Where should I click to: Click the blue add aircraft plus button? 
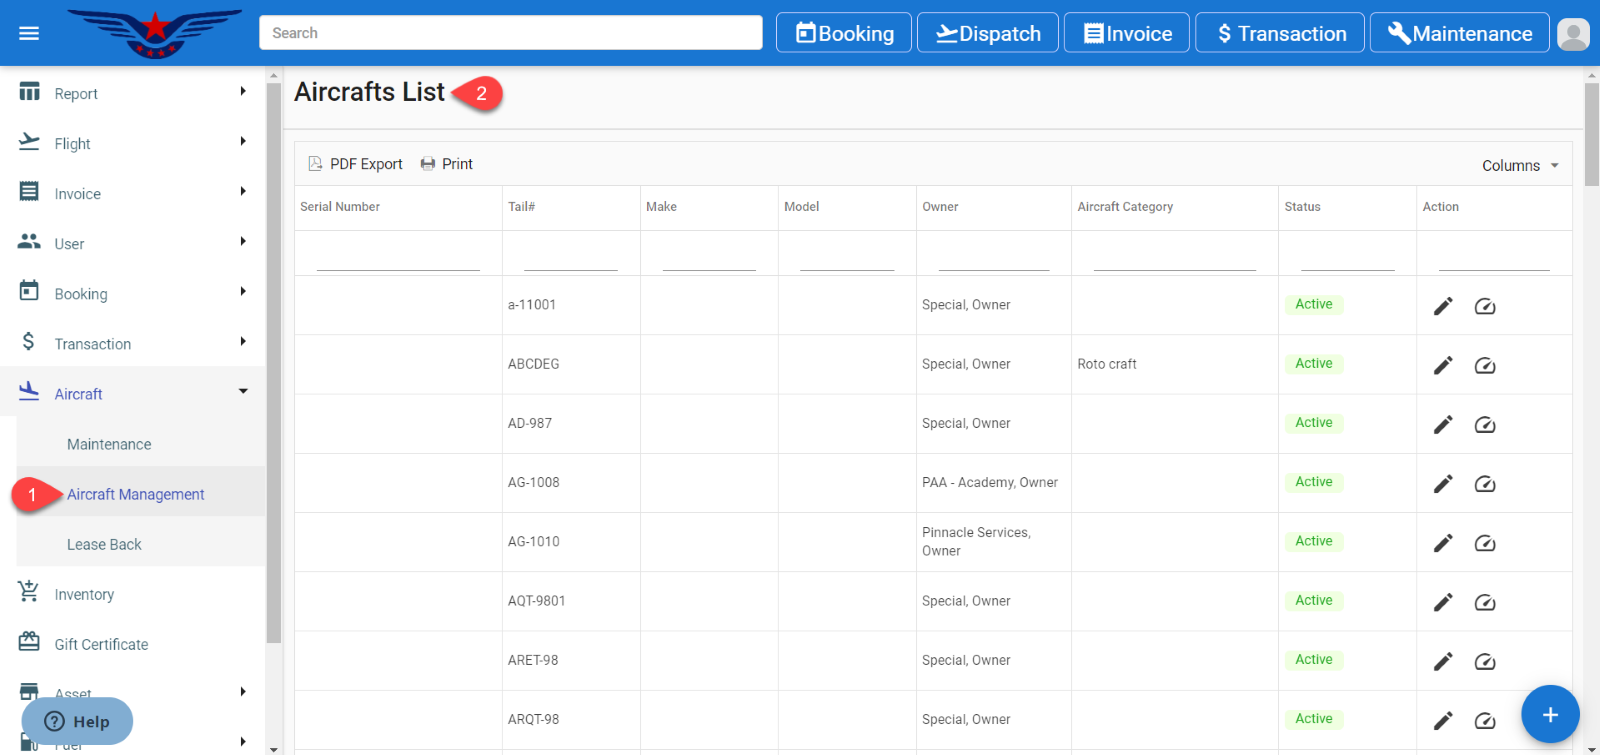click(x=1549, y=714)
